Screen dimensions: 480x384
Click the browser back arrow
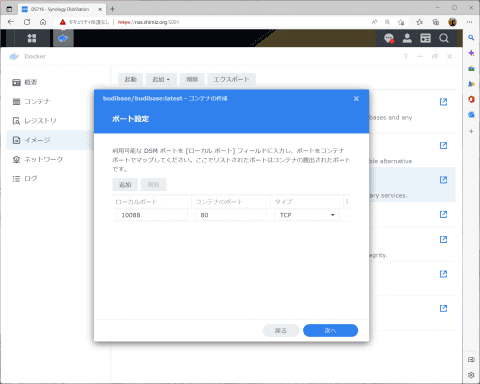tap(11, 22)
